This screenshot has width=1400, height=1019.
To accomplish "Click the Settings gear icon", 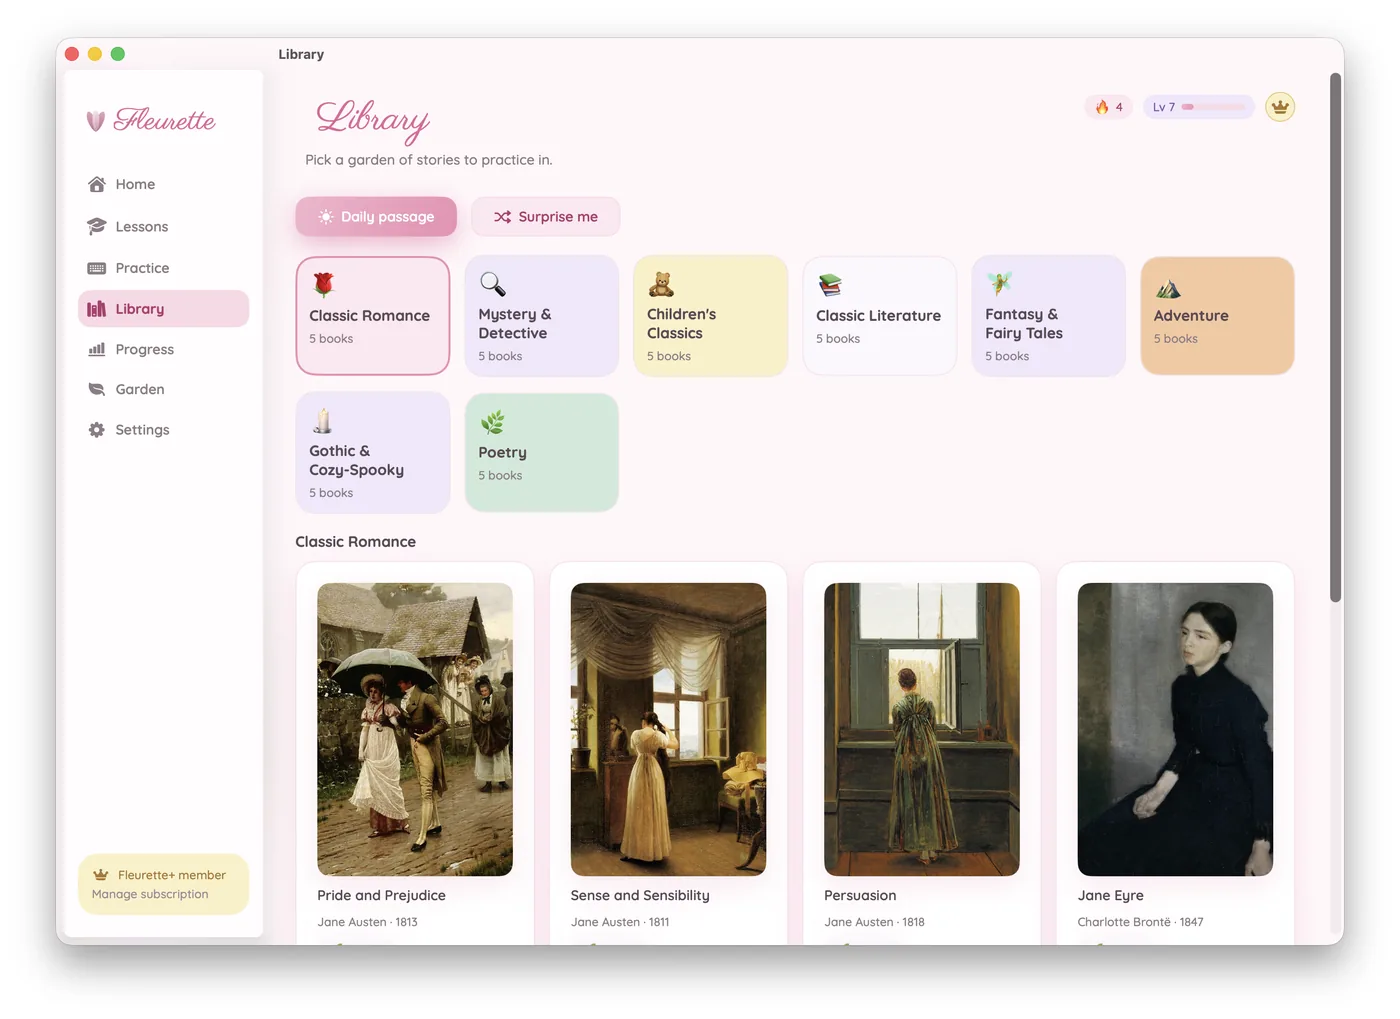I will 97,430.
